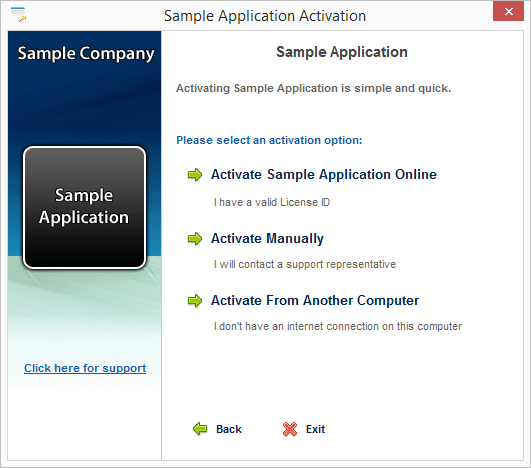This screenshot has height=468, width=531.
Task: Click the green Back arrow icon
Action: pos(200,429)
